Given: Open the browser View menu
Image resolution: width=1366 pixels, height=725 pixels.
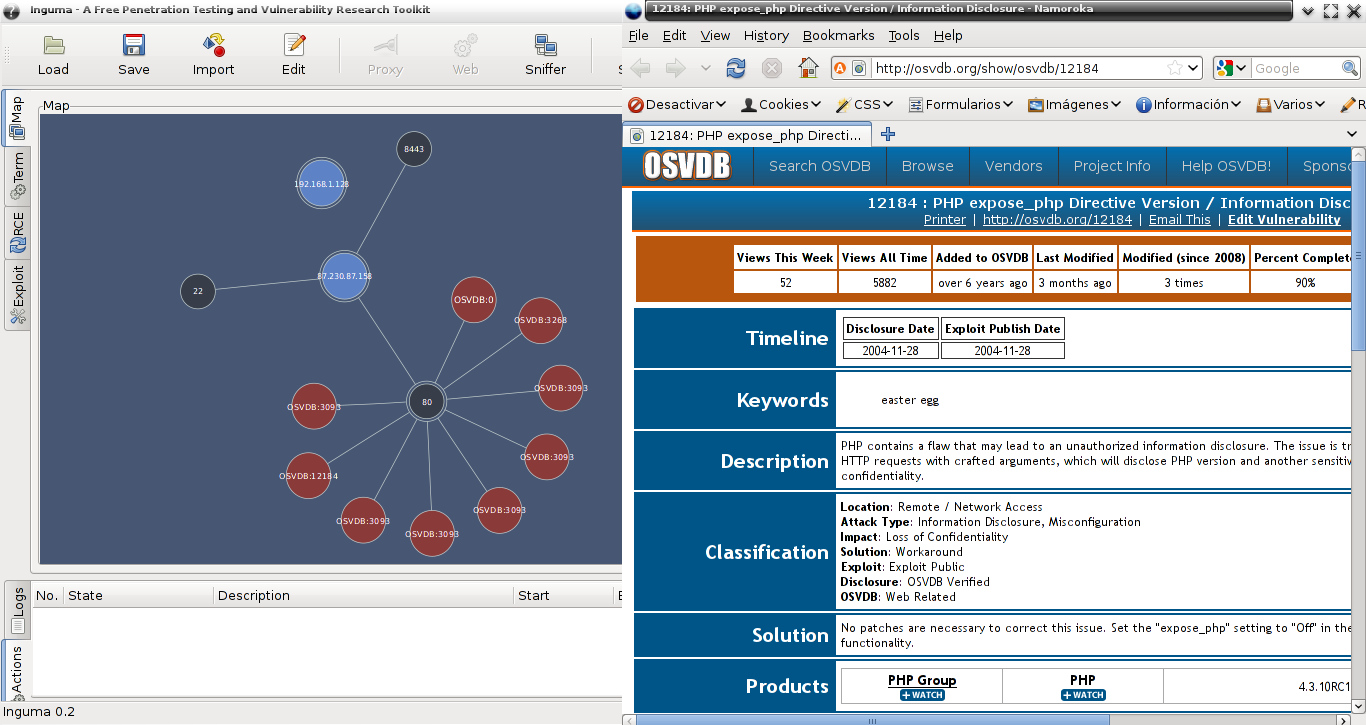Looking at the screenshot, I should point(715,35).
